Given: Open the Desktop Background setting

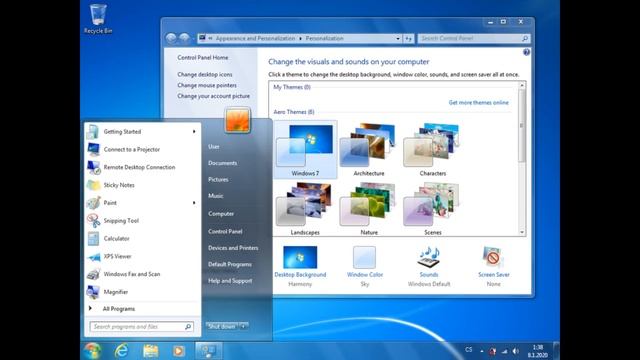Looking at the screenshot, I should tap(300, 267).
